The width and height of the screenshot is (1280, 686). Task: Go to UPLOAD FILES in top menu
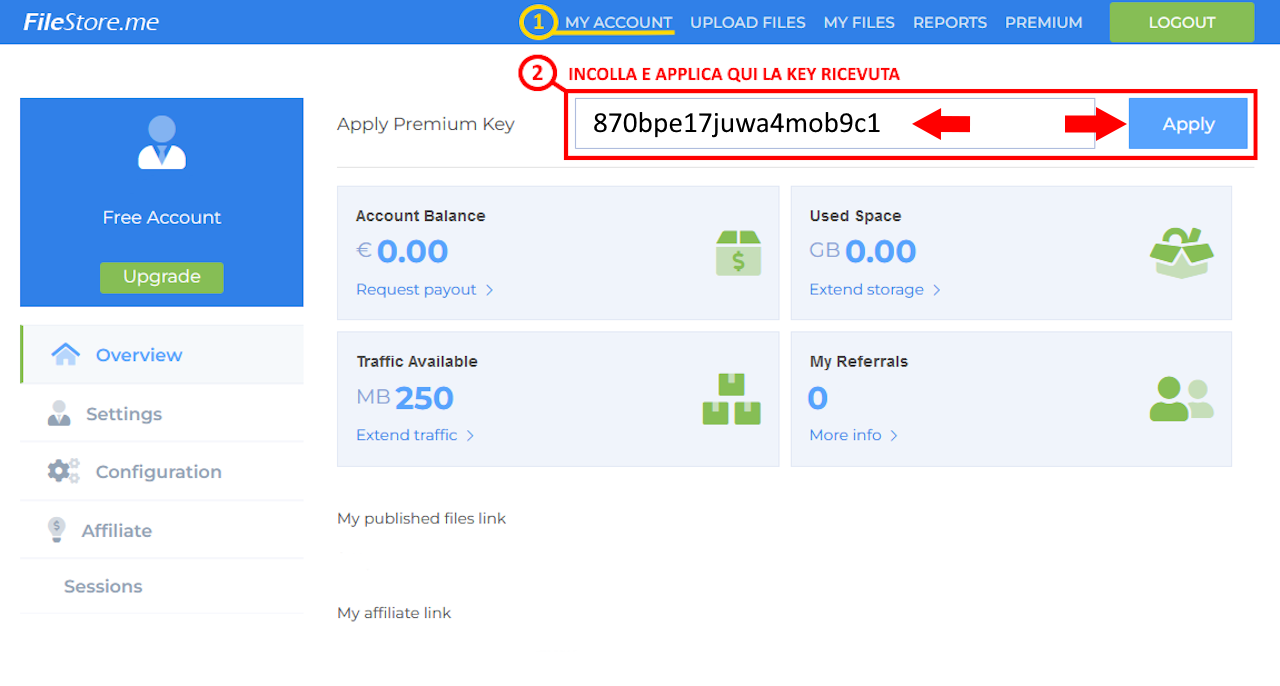pyautogui.click(x=747, y=22)
